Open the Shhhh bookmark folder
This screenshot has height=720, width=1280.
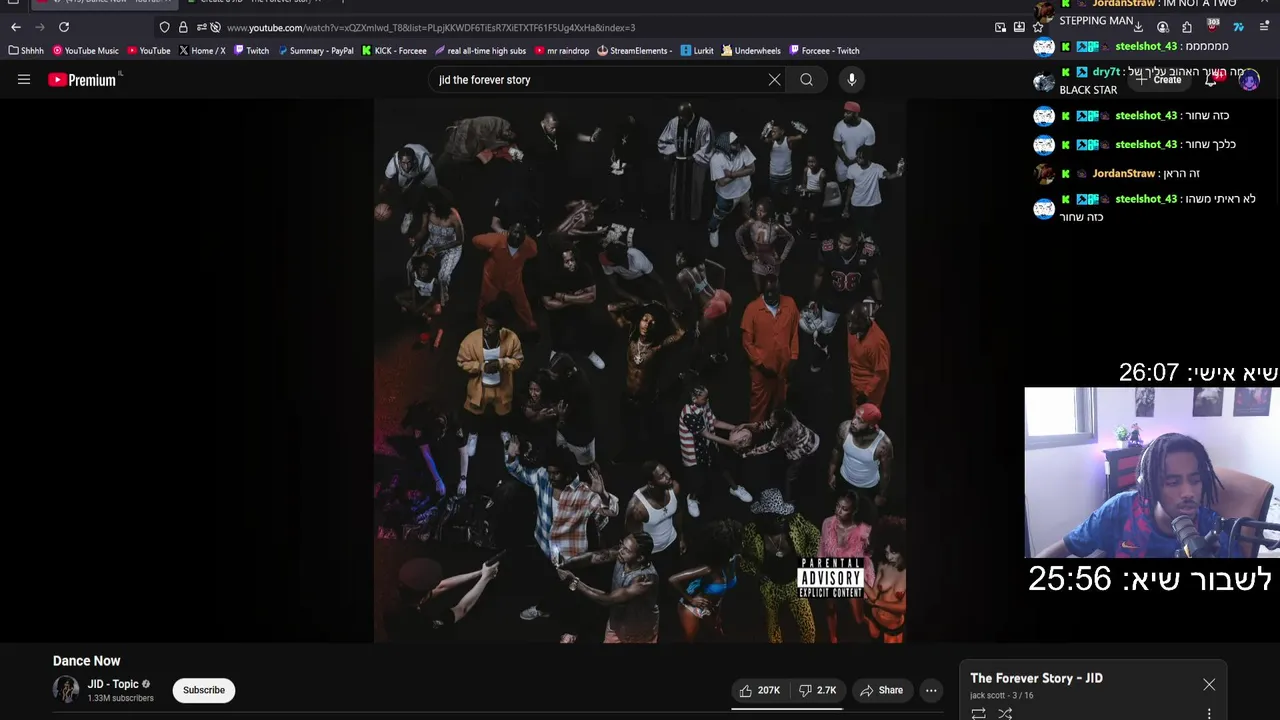tap(26, 51)
